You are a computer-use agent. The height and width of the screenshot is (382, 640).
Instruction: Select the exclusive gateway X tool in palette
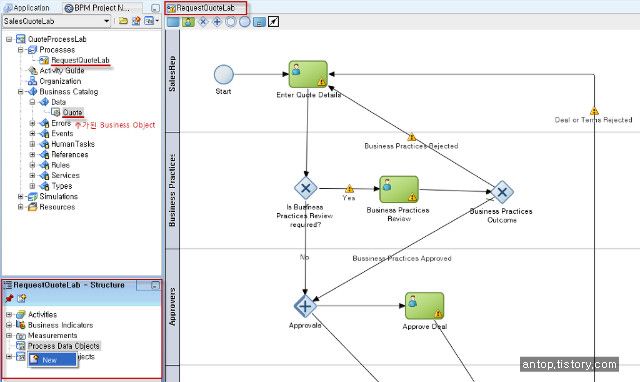(x=203, y=22)
